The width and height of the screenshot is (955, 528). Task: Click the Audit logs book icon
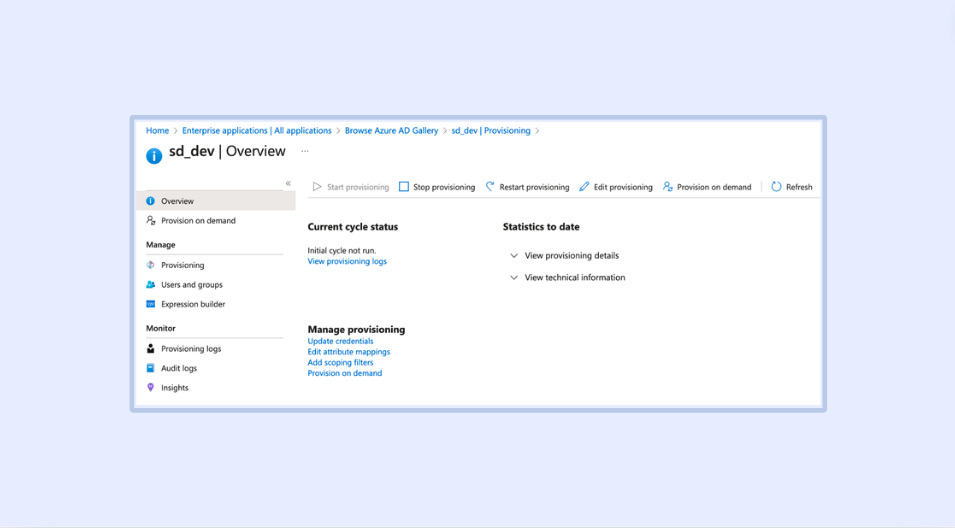click(x=150, y=368)
